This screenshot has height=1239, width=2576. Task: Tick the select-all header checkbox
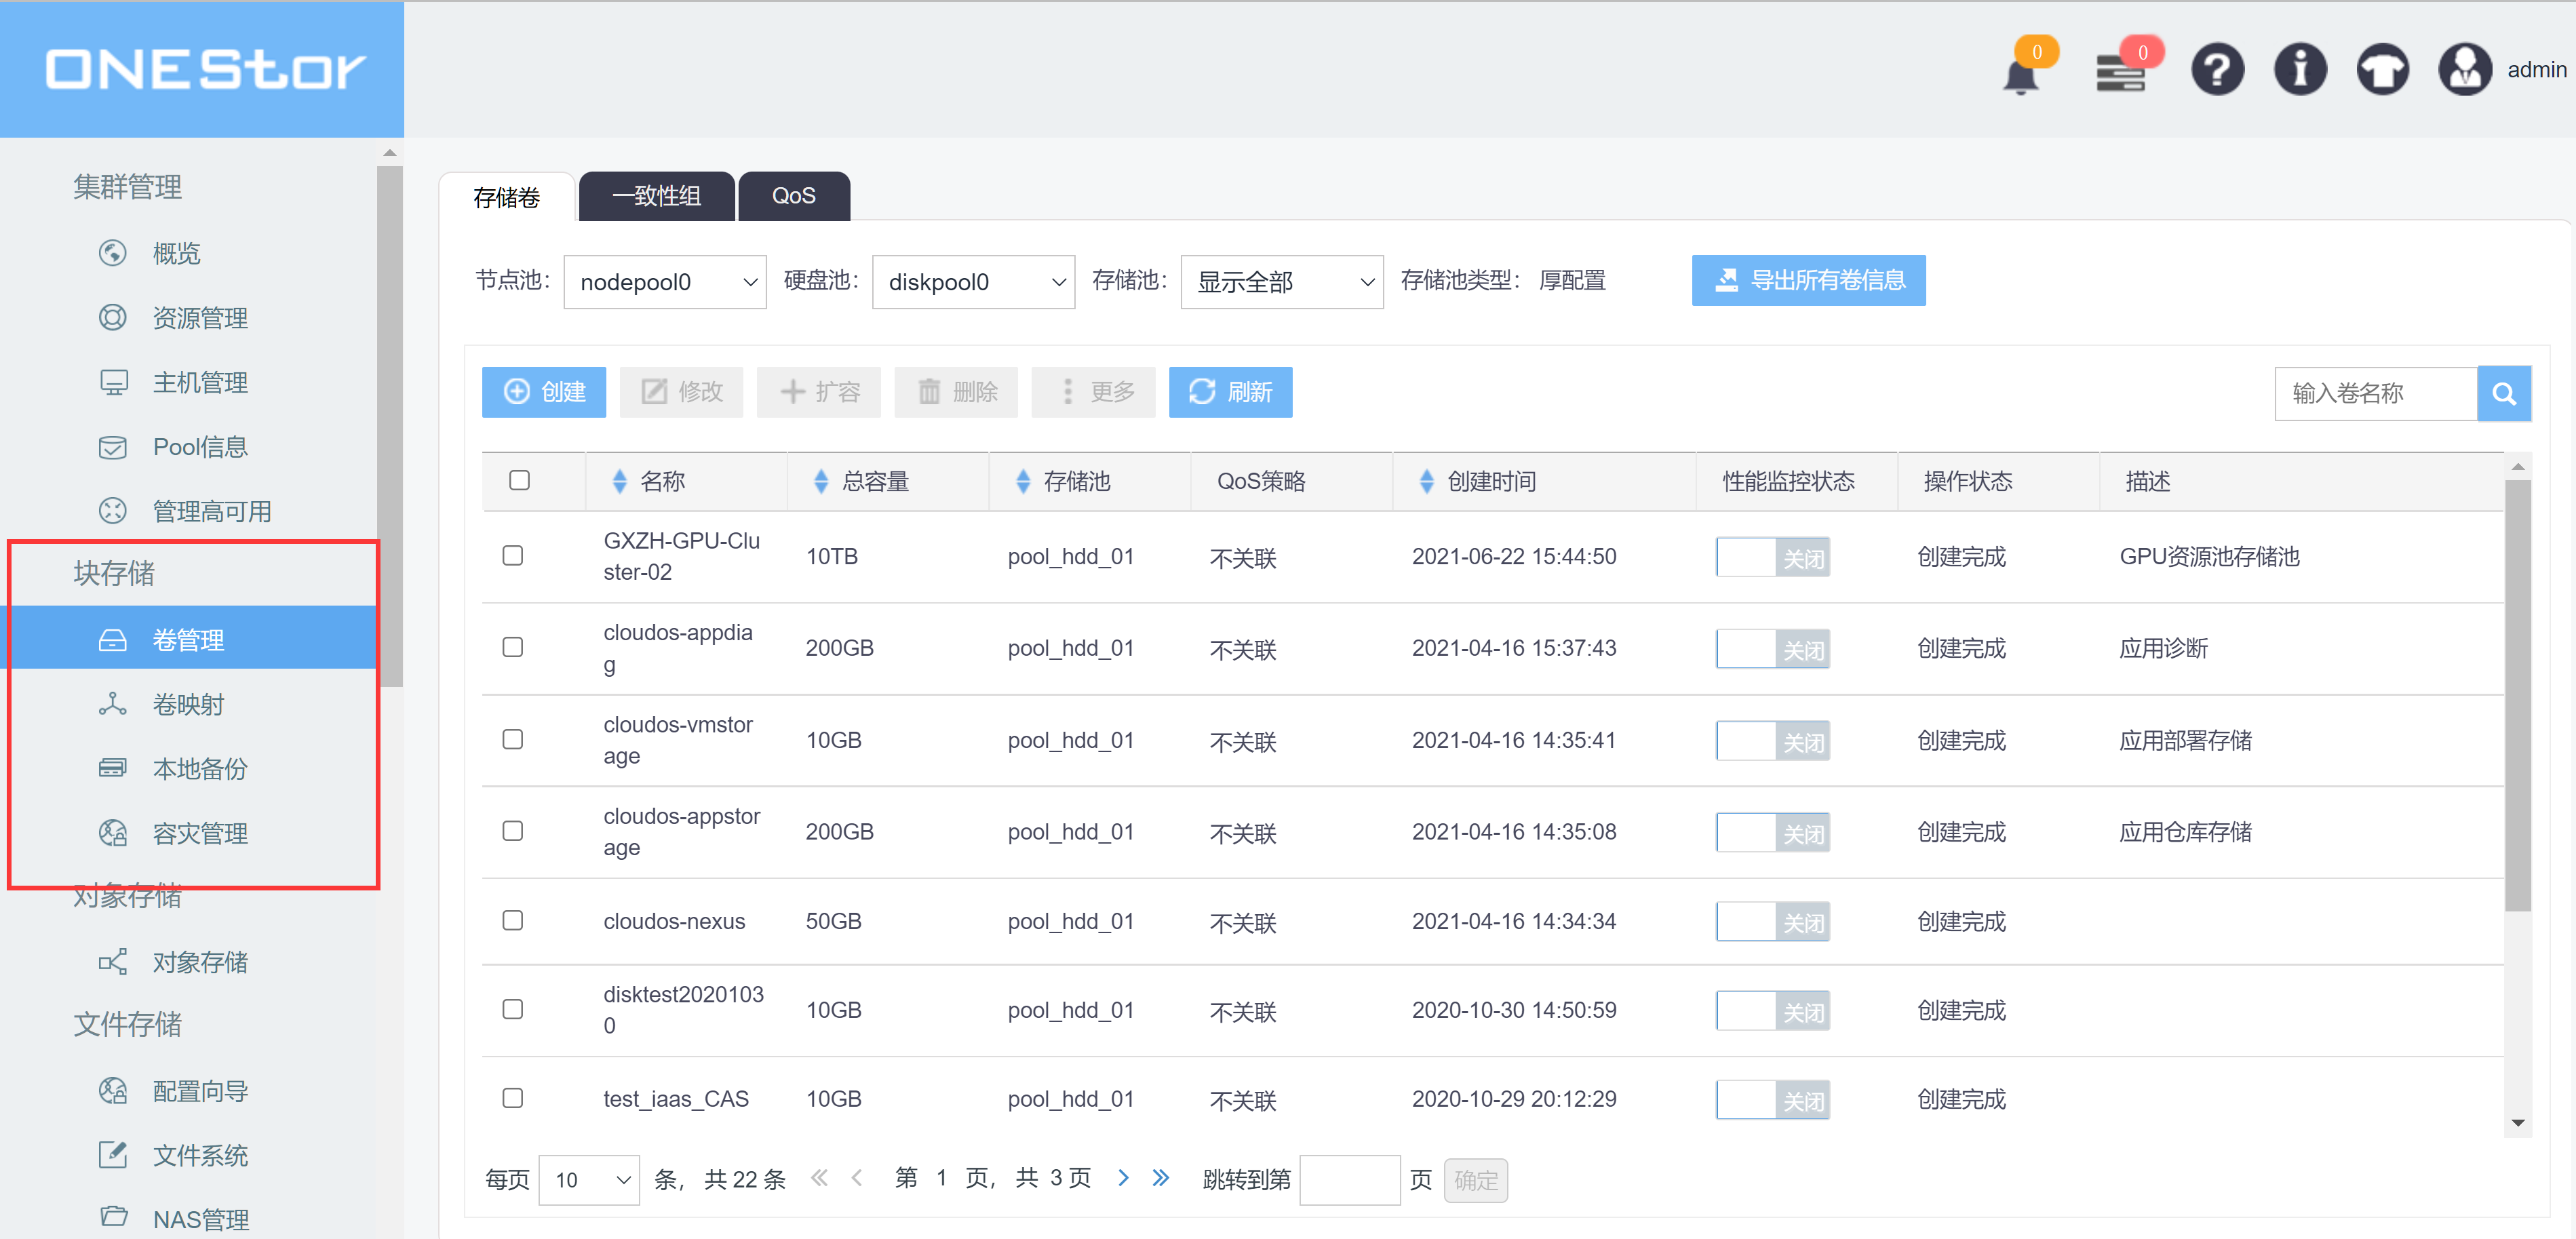tap(519, 480)
